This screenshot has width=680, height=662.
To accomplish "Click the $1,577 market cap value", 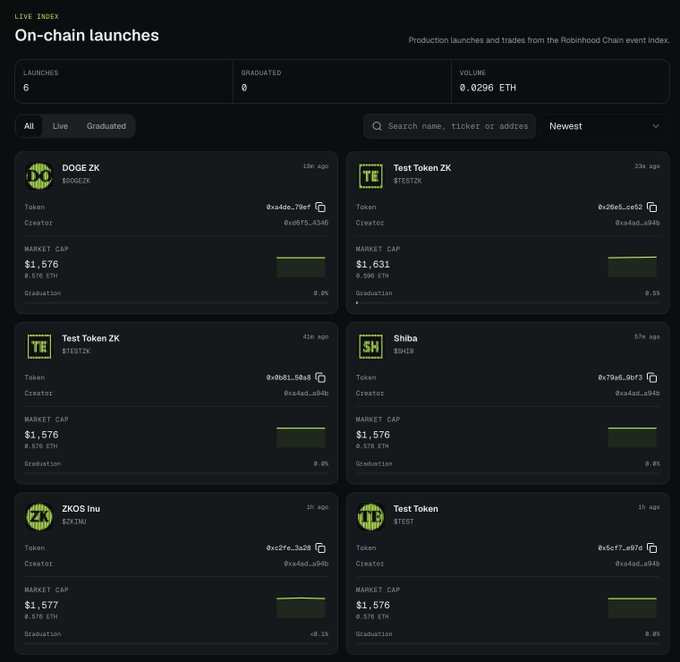I will click(x=41, y=605).
